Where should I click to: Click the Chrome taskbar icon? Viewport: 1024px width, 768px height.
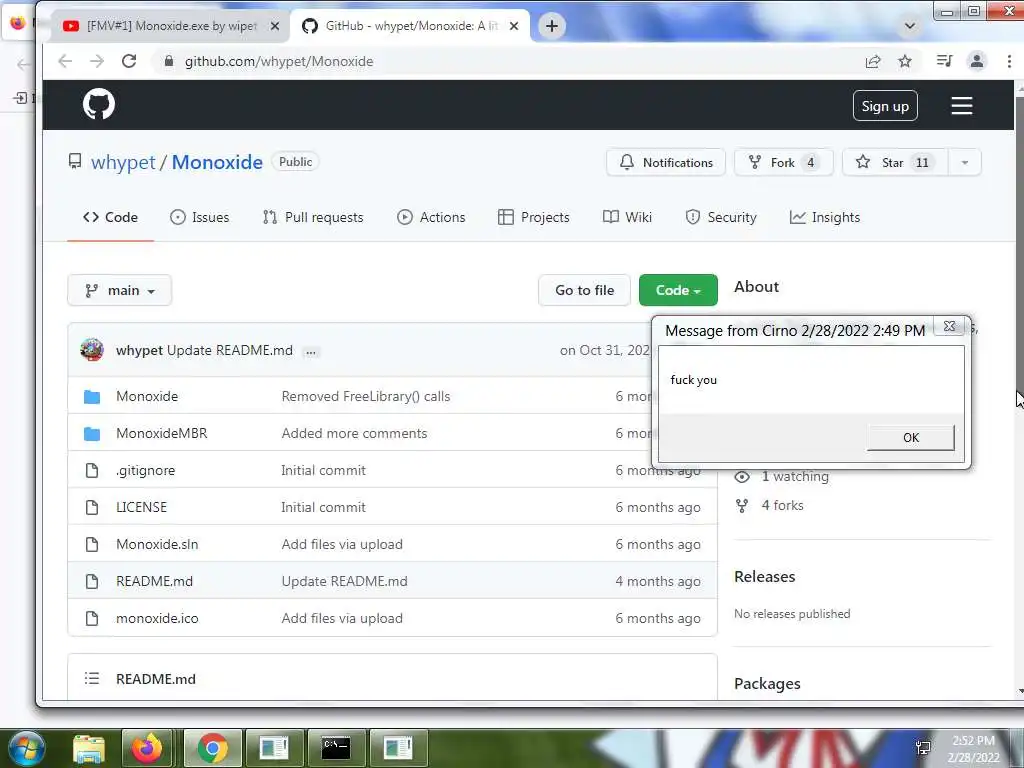pyautogui.click(x=212, y=748)
